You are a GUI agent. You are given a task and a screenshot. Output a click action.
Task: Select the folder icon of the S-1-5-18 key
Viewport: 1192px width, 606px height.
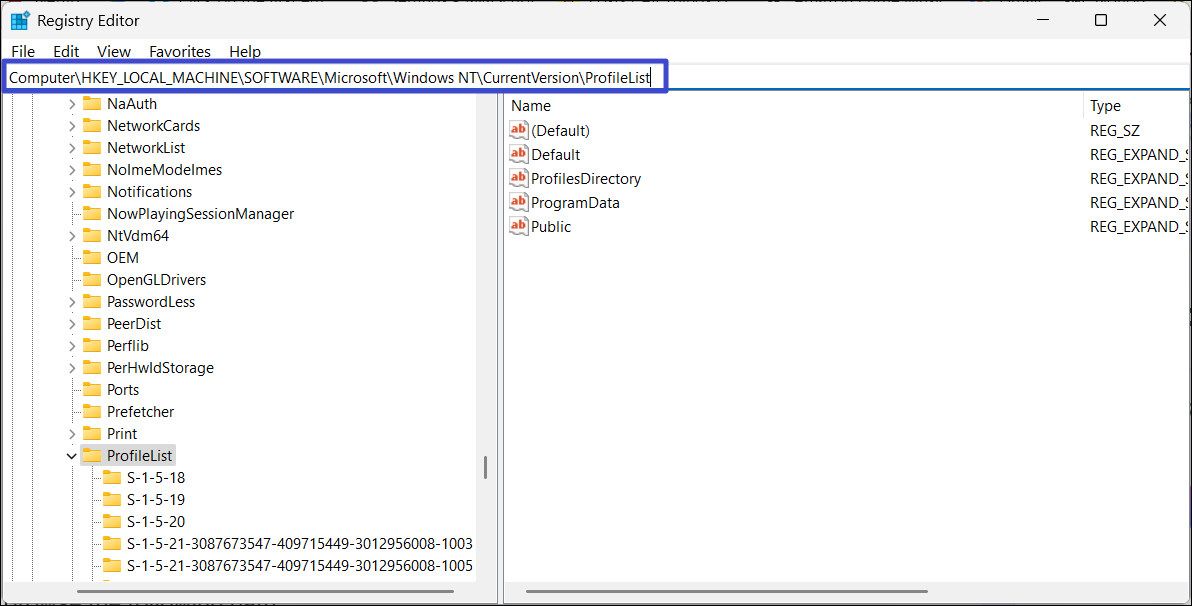112,477
